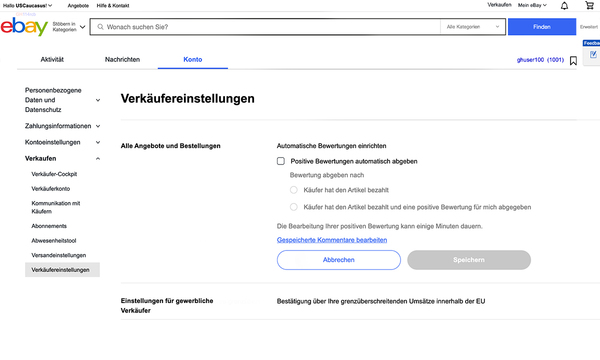Click the blue Feedback tab label
The width and height of the screenshot is (600, 360).
point(591,43)
